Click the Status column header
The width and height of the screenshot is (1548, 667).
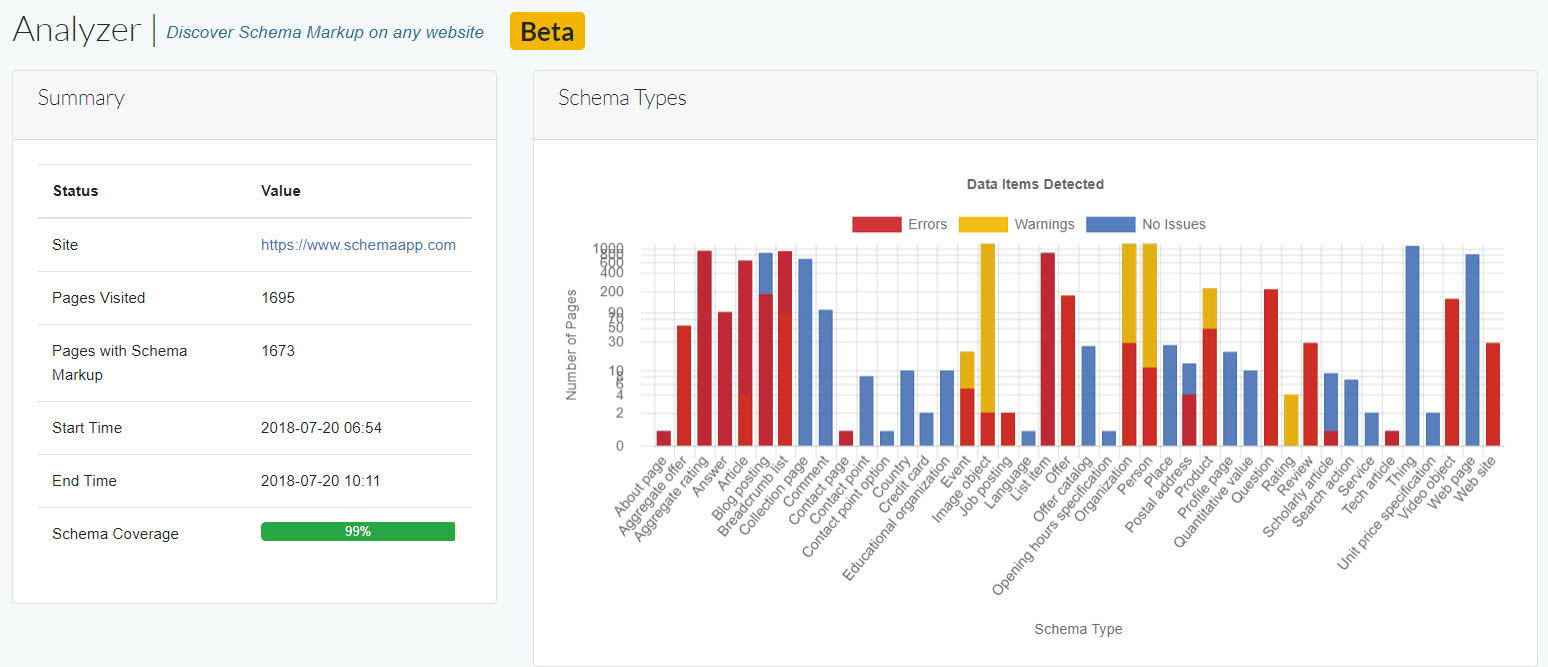point(75,191)
